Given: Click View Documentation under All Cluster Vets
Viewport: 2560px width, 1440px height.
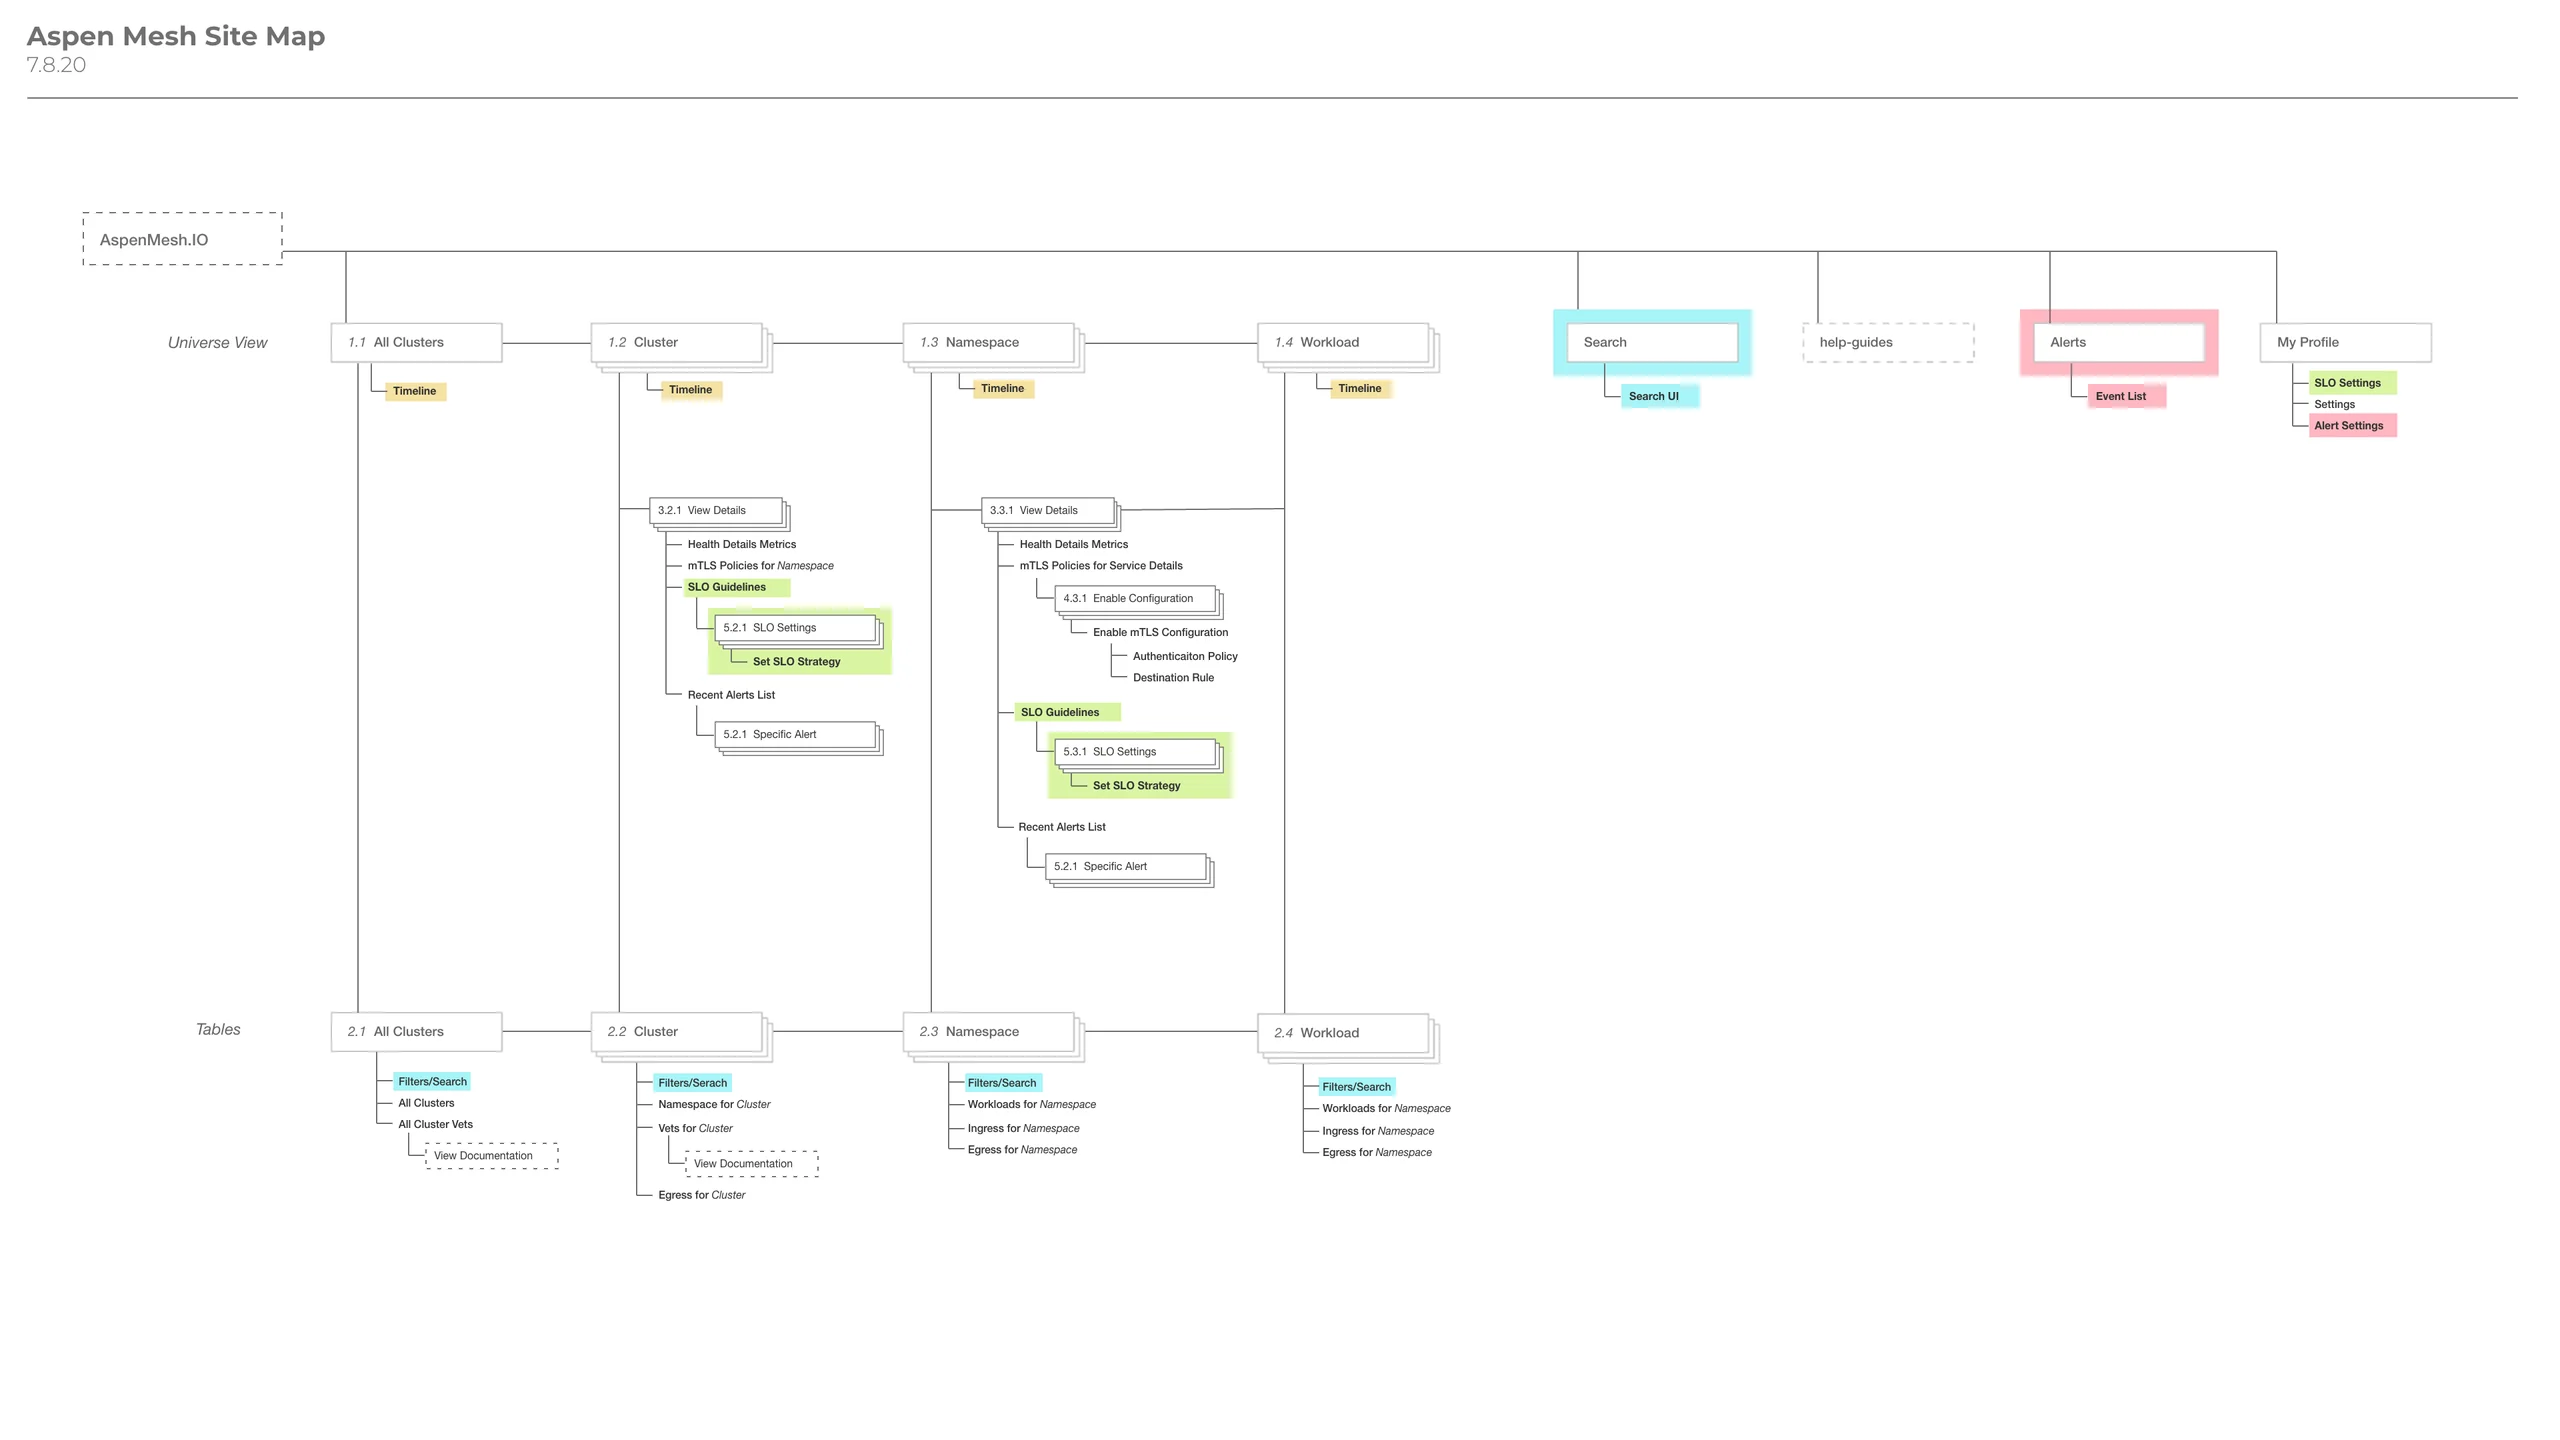Looking at the screenshot, I should pos(491,1156).
